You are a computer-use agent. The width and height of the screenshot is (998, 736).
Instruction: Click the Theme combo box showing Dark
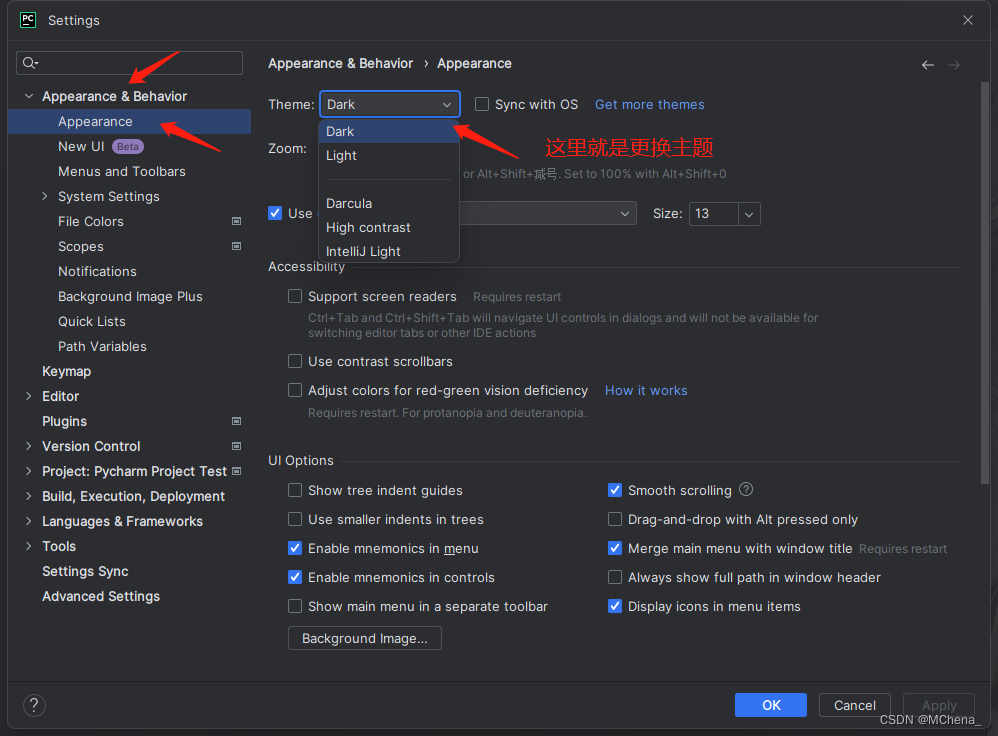coord(390,104)
